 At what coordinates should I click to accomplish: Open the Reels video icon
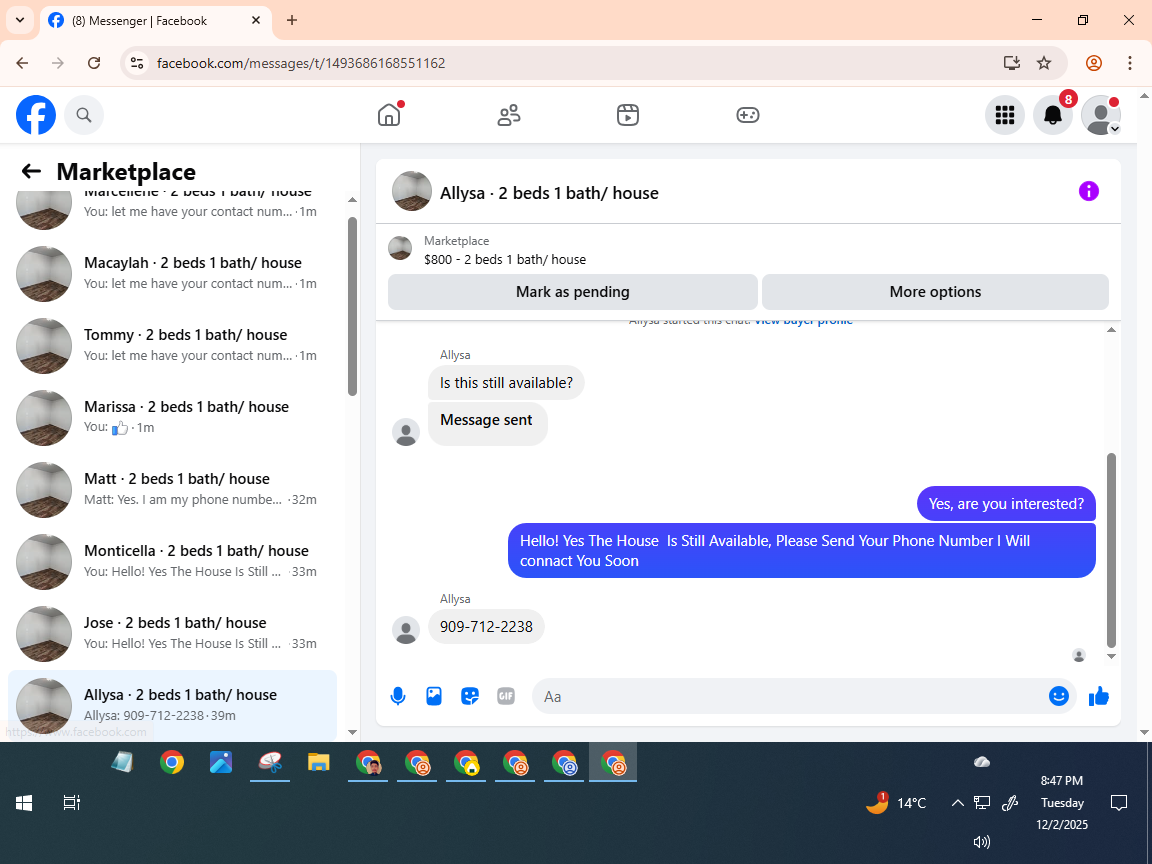[x=627, y=115]
